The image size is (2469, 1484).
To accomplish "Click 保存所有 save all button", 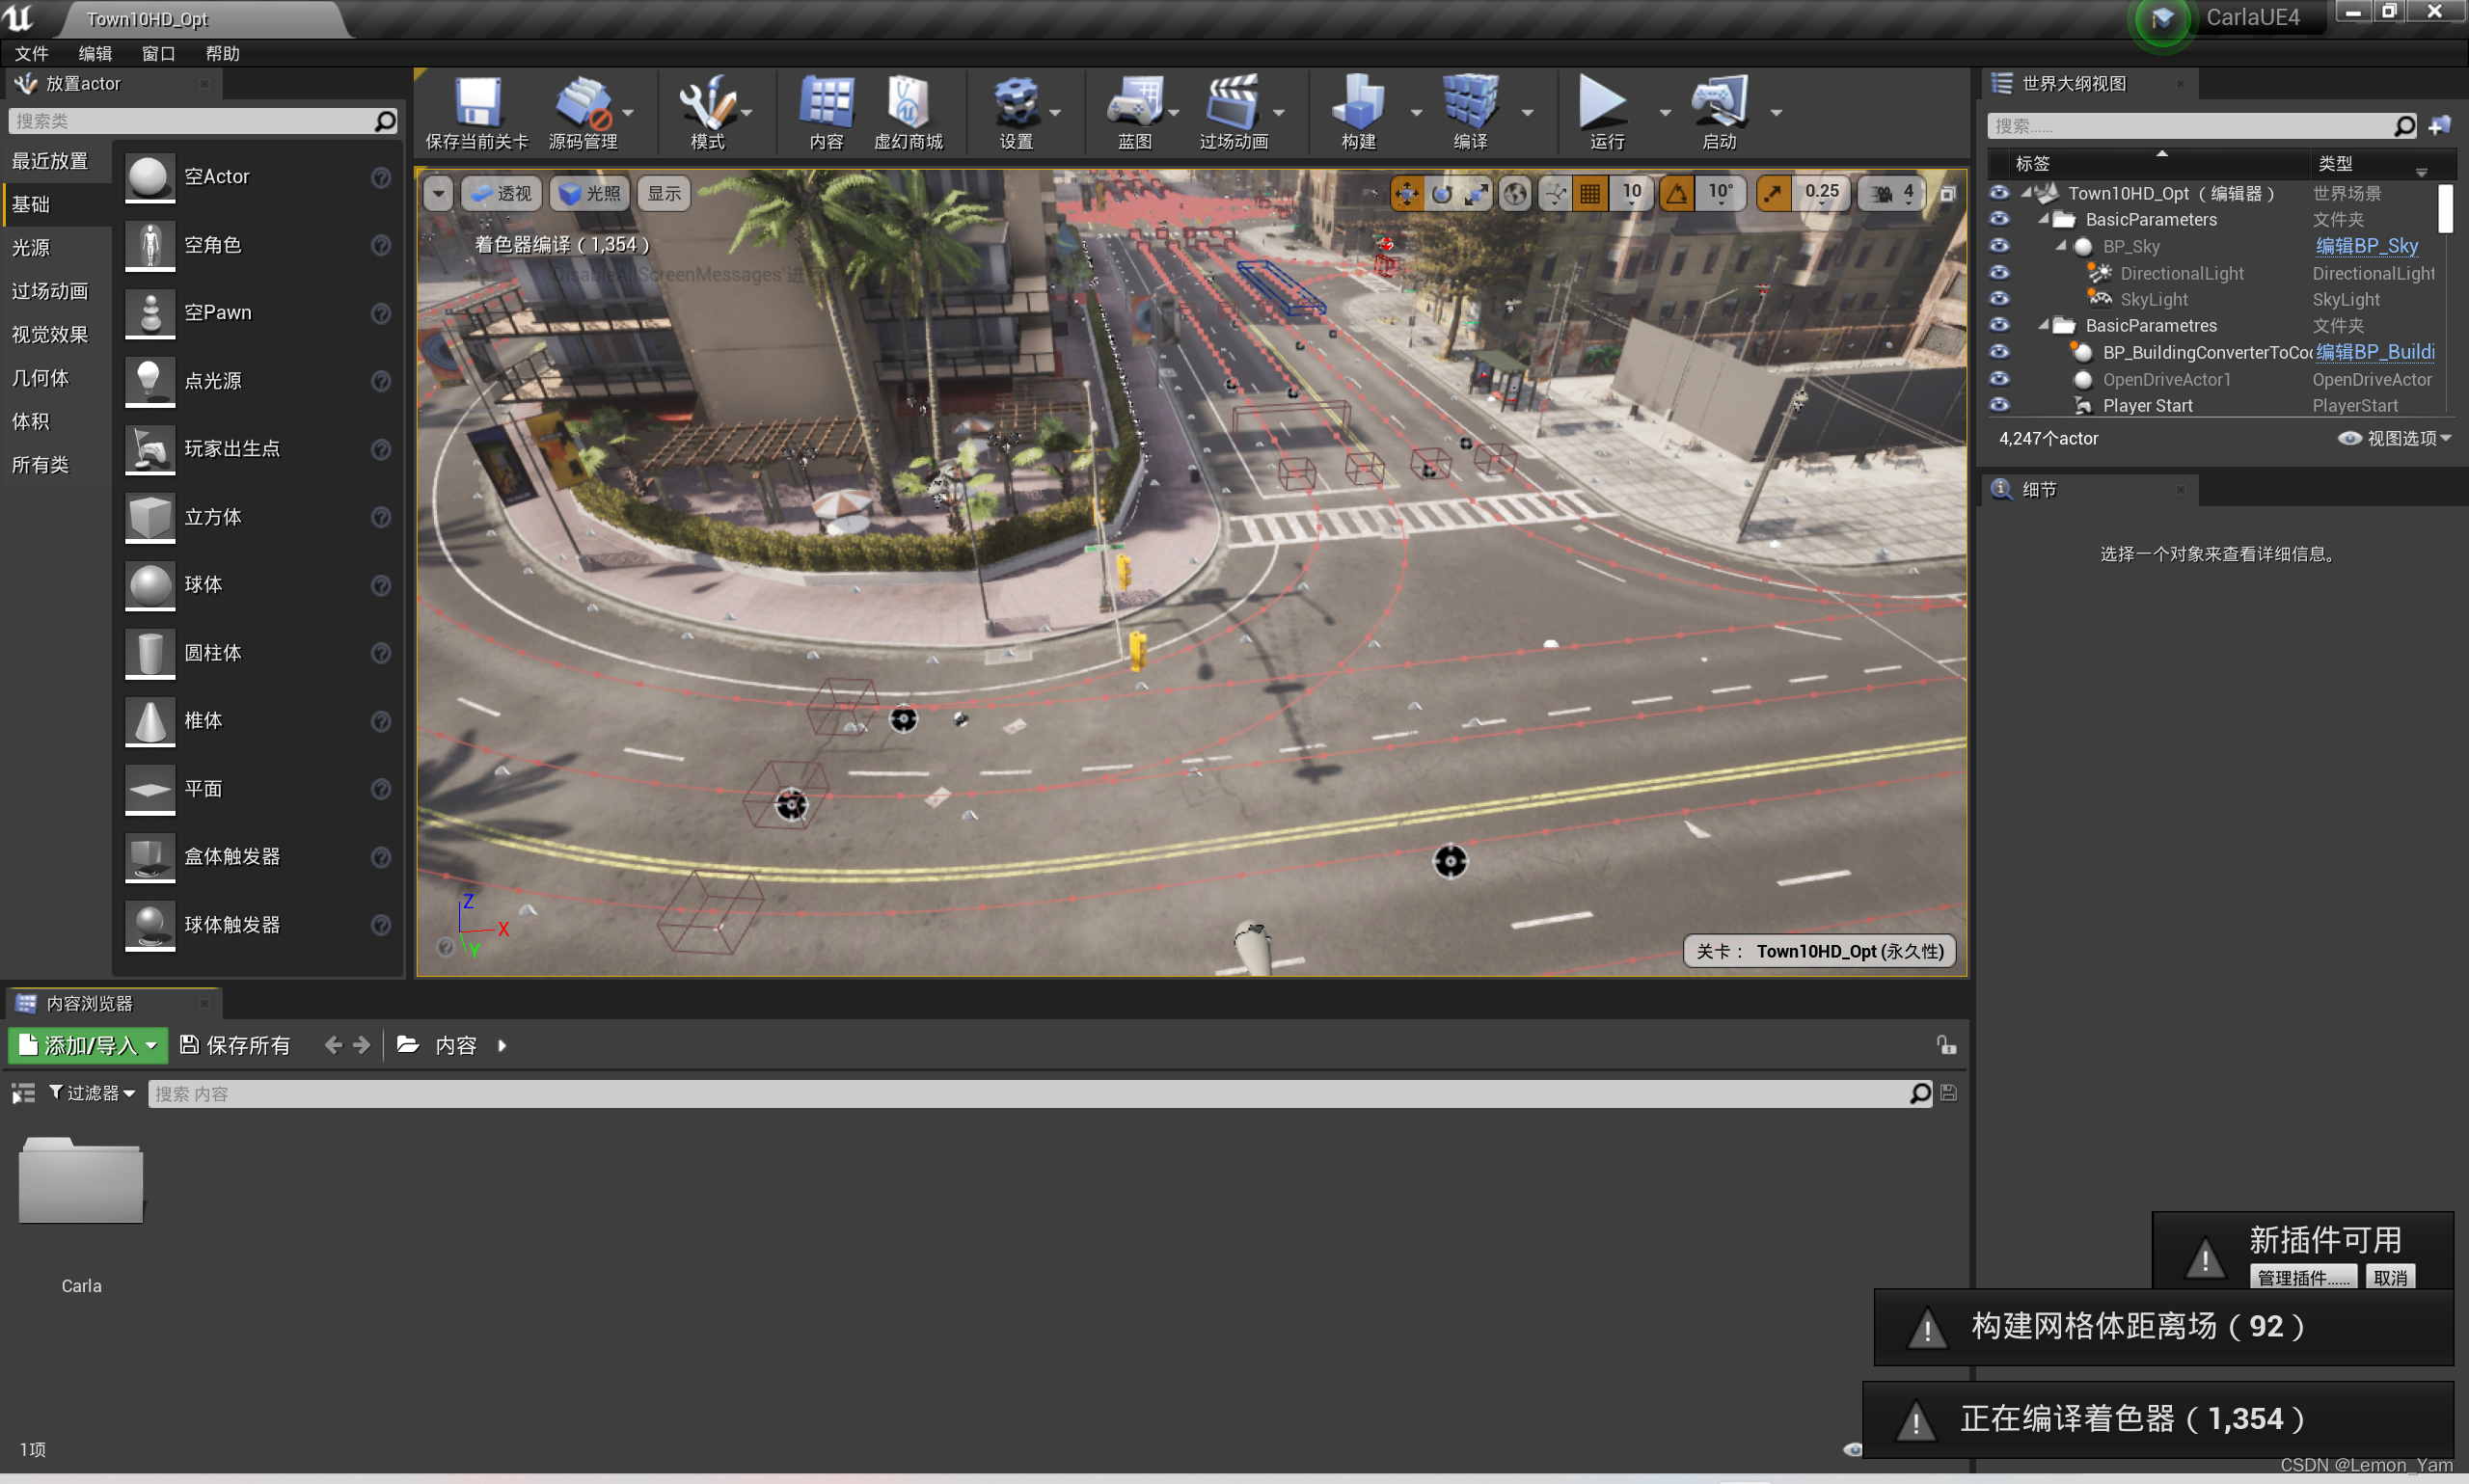I will point(235,1045).
